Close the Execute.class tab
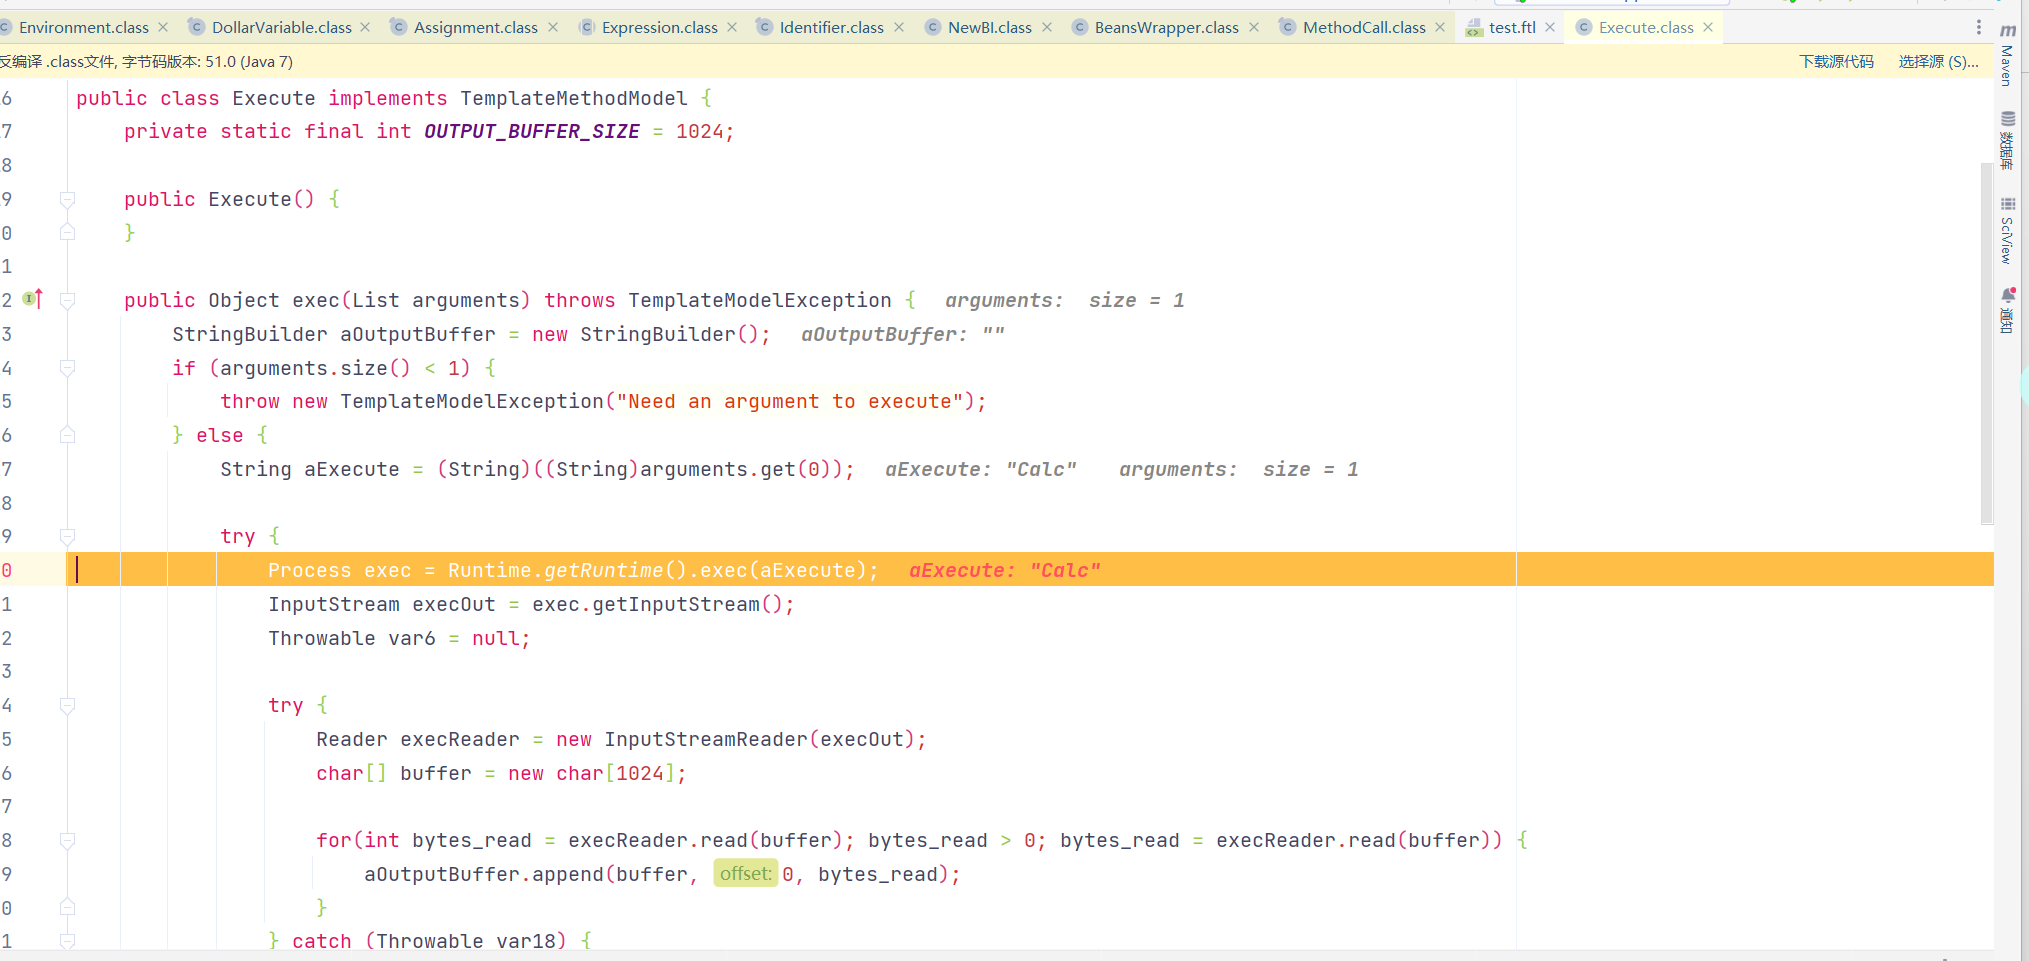The width and height of the screenshot is (2029, 961). pos(1708,27)
